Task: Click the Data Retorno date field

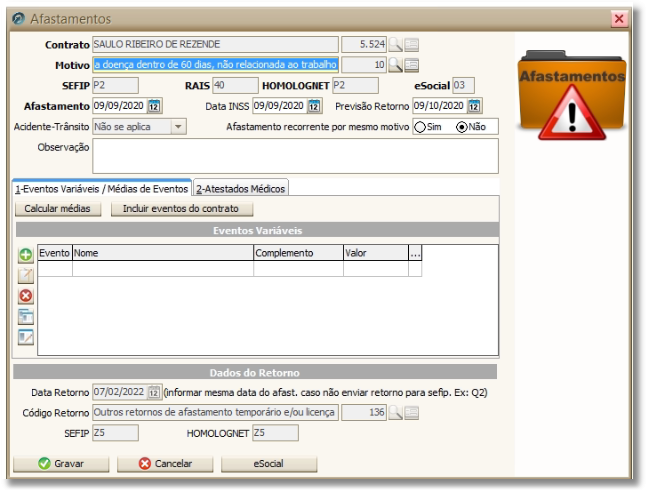Action: (x=120, y=392)
